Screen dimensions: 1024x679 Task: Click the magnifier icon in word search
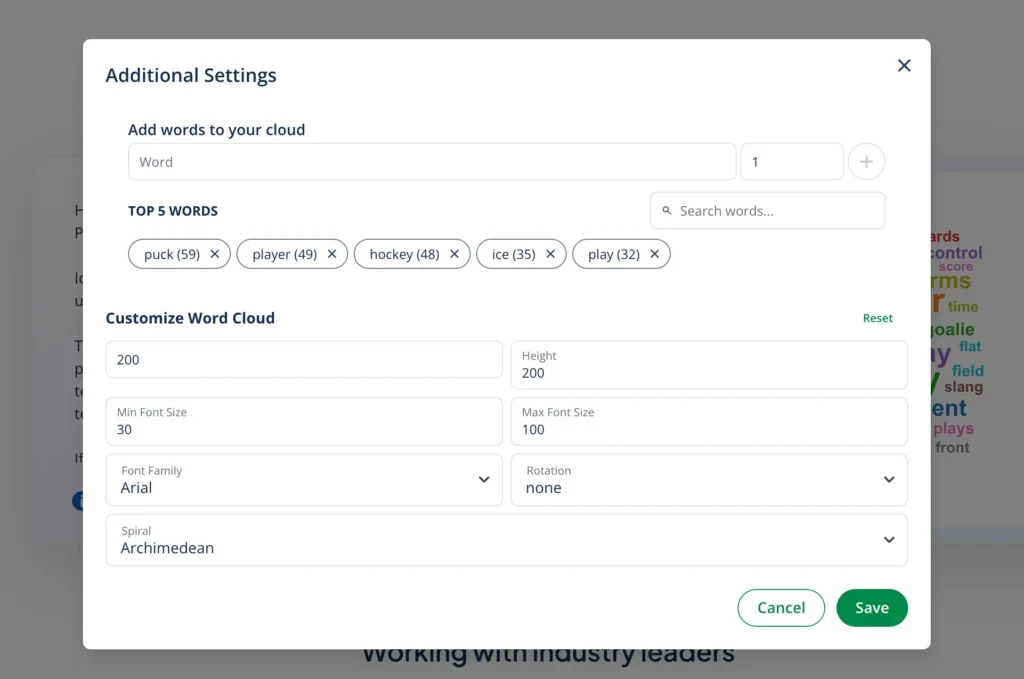[x=667, y=211]
